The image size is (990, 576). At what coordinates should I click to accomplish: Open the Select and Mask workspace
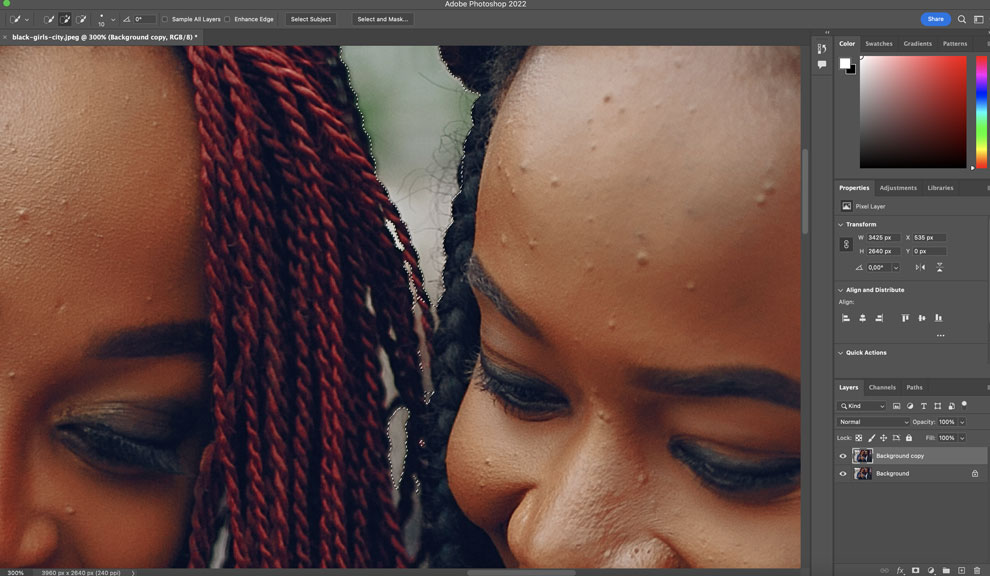(381, 18)
